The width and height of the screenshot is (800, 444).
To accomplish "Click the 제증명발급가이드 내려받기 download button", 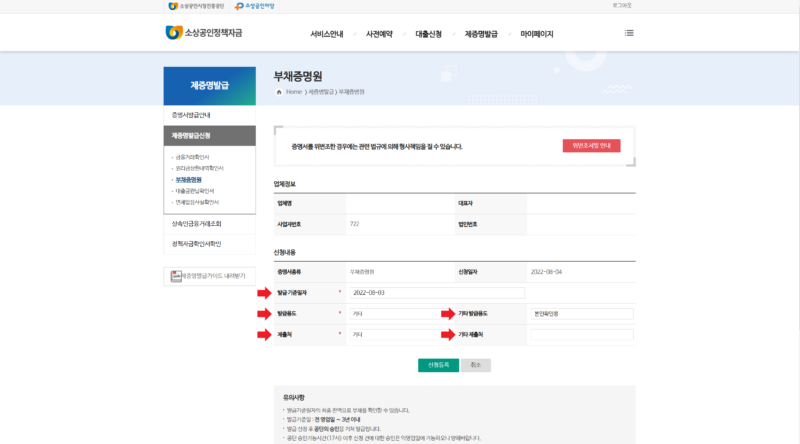I will click(x=210, y=276).
